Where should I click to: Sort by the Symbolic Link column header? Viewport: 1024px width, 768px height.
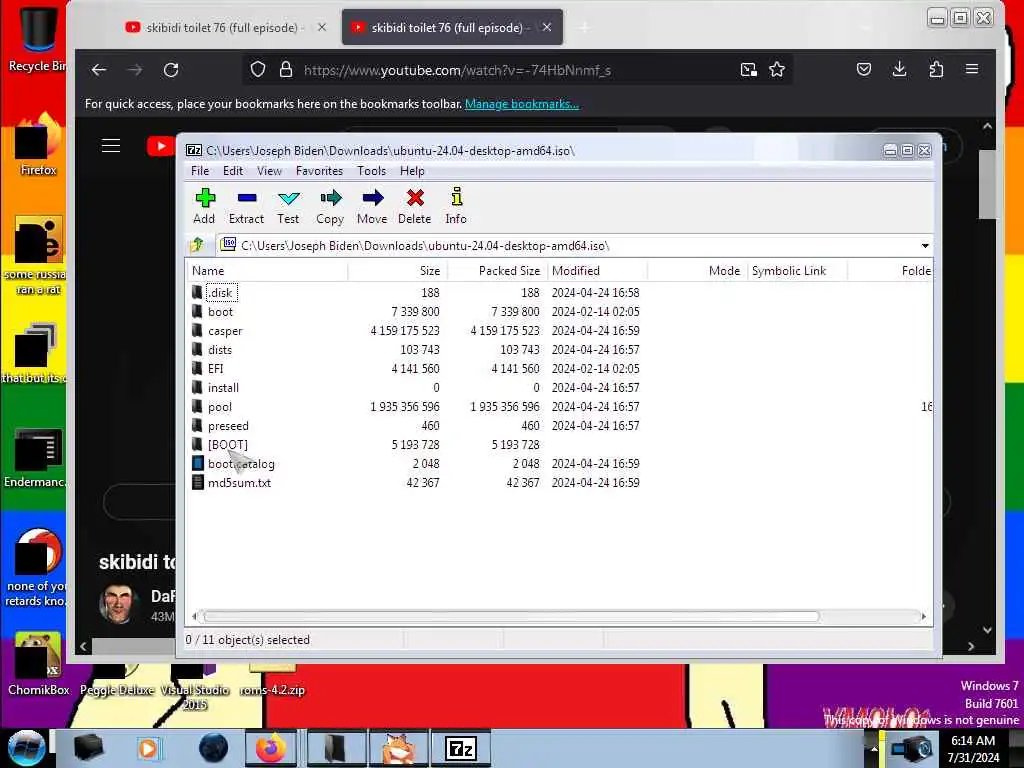point(797,270)
